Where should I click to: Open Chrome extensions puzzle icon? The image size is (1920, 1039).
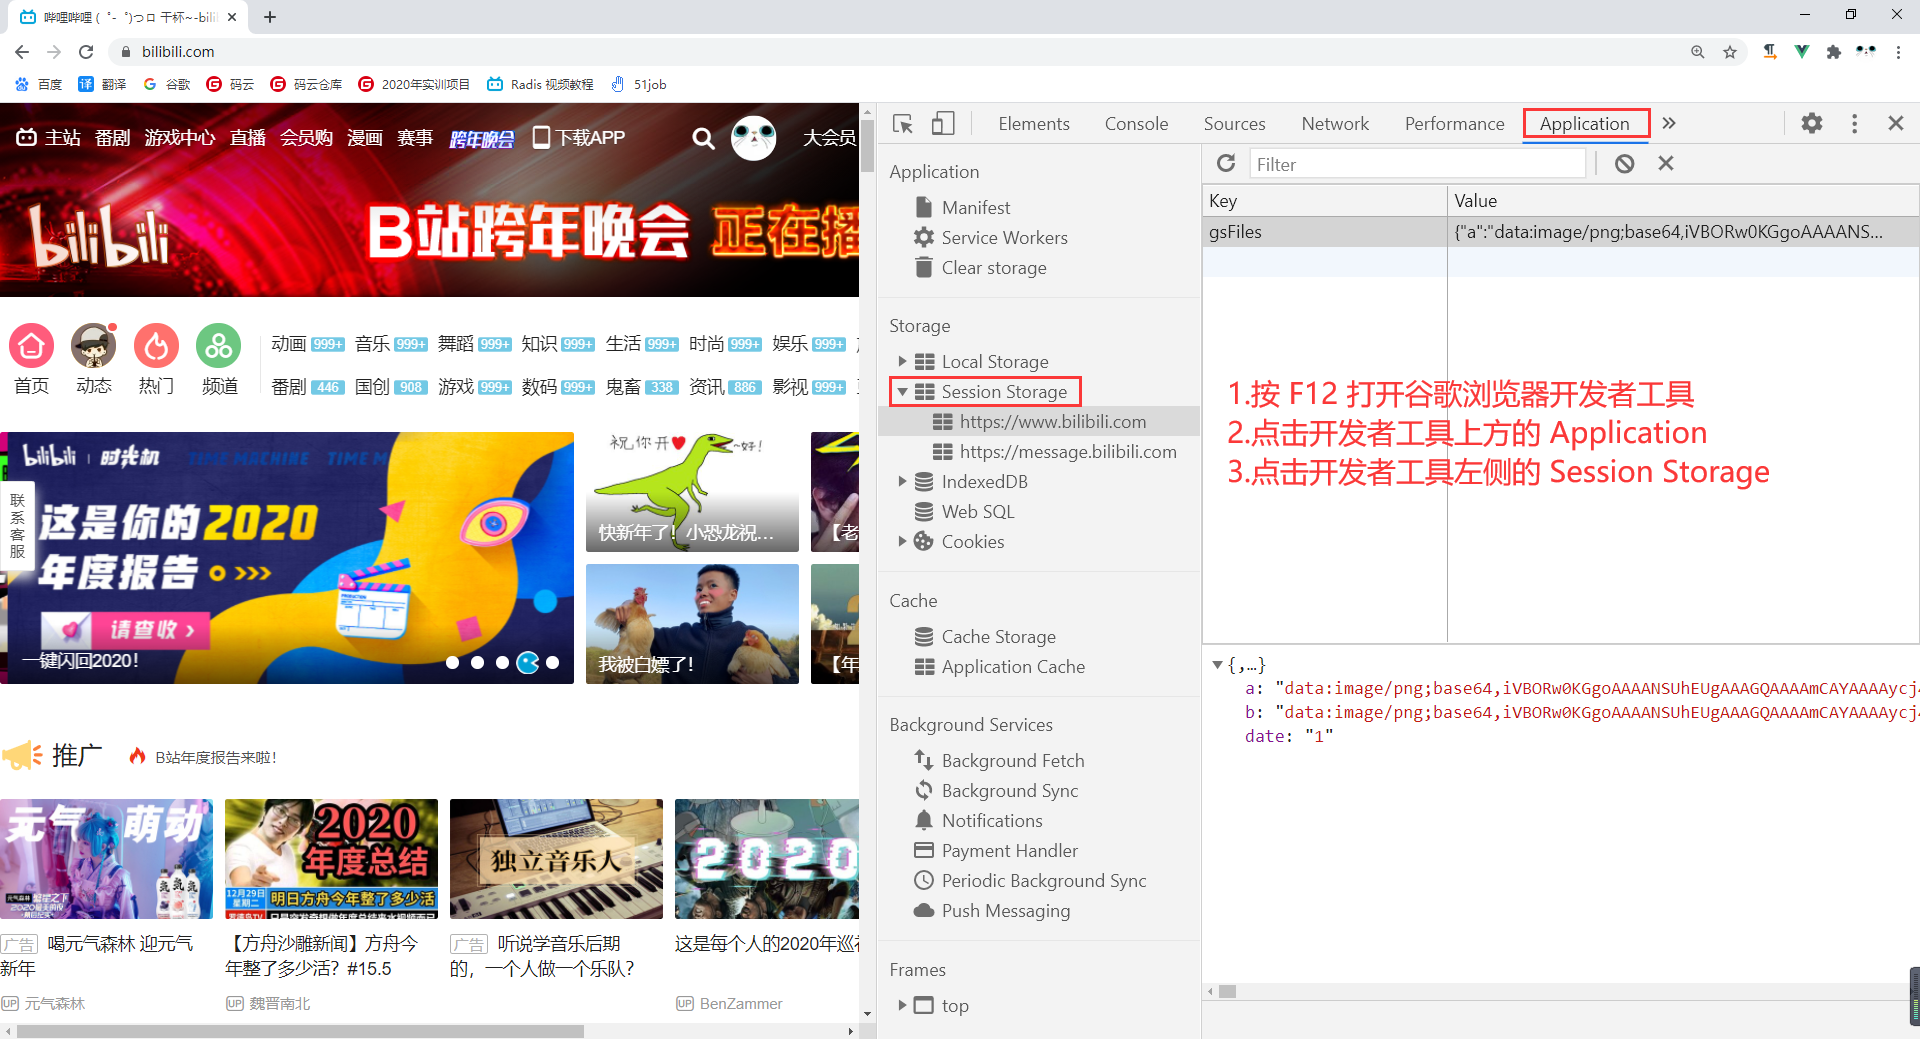pos(1833,52)
